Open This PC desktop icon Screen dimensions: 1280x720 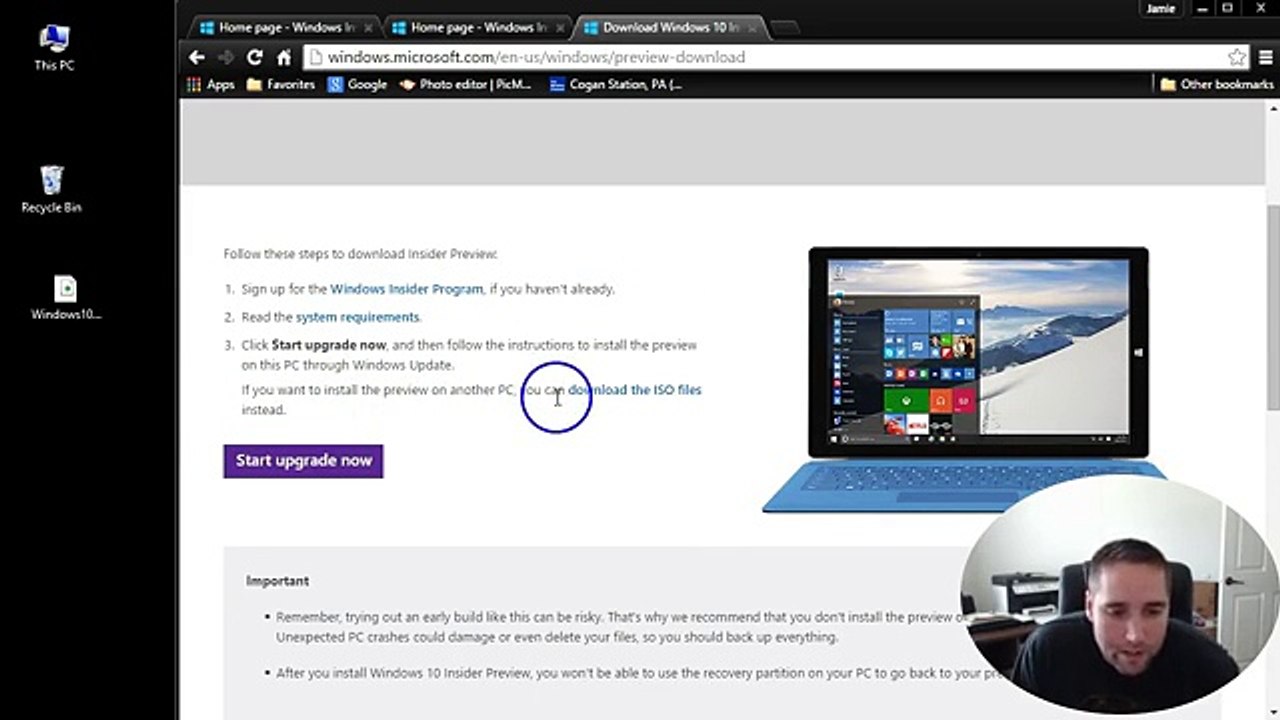click(54, 48)
